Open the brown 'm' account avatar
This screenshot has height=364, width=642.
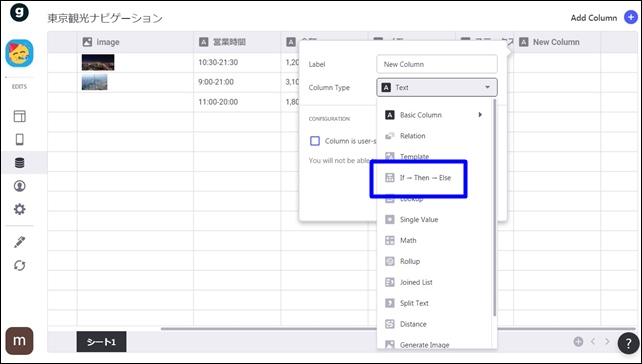click(x=19, y=341)
